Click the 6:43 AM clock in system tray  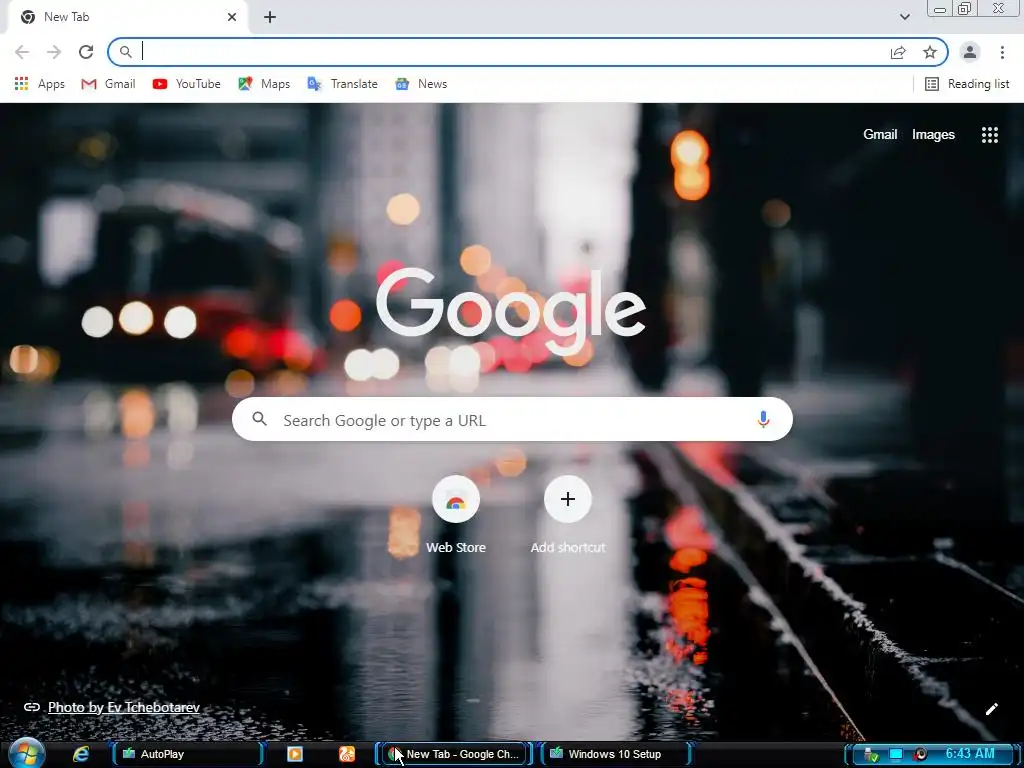click(970, 754)
